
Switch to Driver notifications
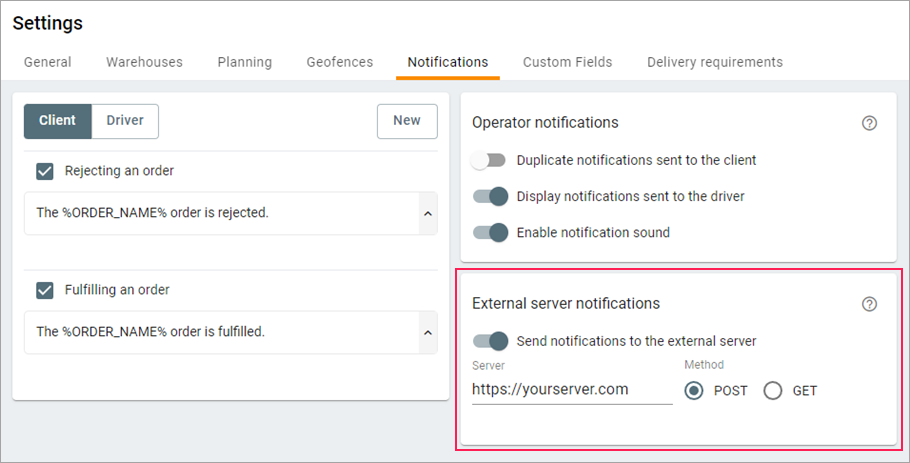tap(125, 120)
